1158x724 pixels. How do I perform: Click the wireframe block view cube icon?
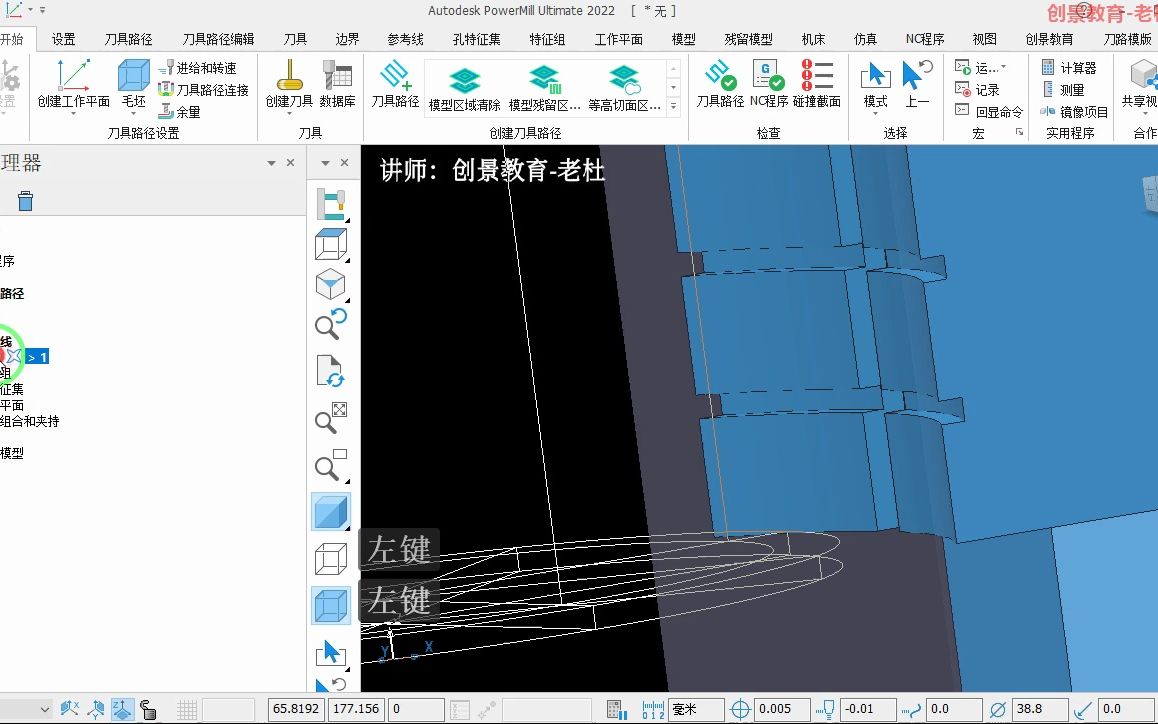tap(331, 245)
